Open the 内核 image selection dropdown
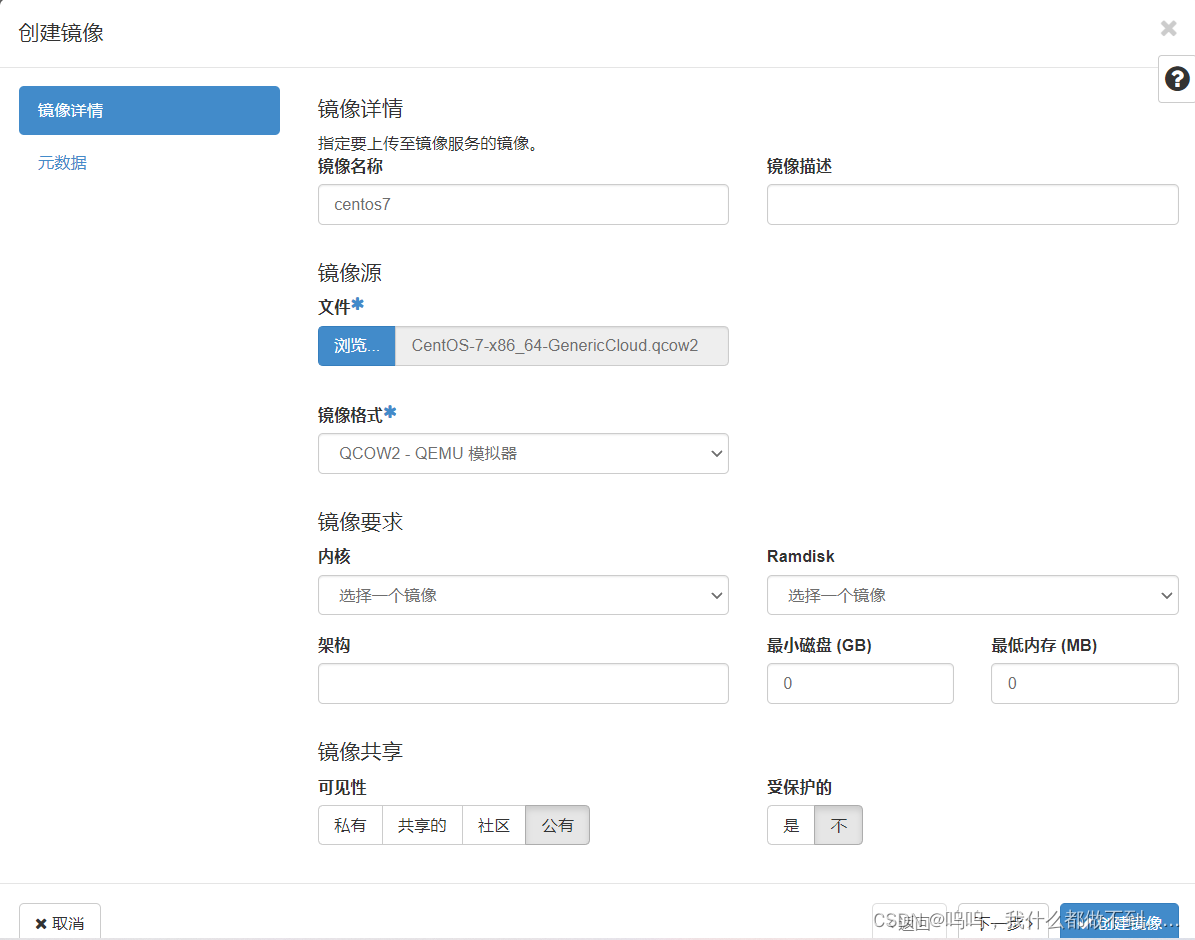1195x940 pixels. [523, 595]
